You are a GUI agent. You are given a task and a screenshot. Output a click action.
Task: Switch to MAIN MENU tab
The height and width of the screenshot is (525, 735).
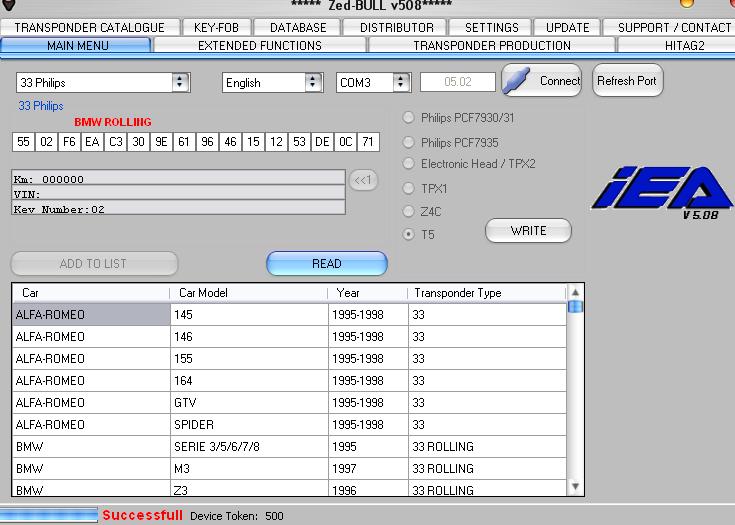pyautogui.click(x=76, y=45)
